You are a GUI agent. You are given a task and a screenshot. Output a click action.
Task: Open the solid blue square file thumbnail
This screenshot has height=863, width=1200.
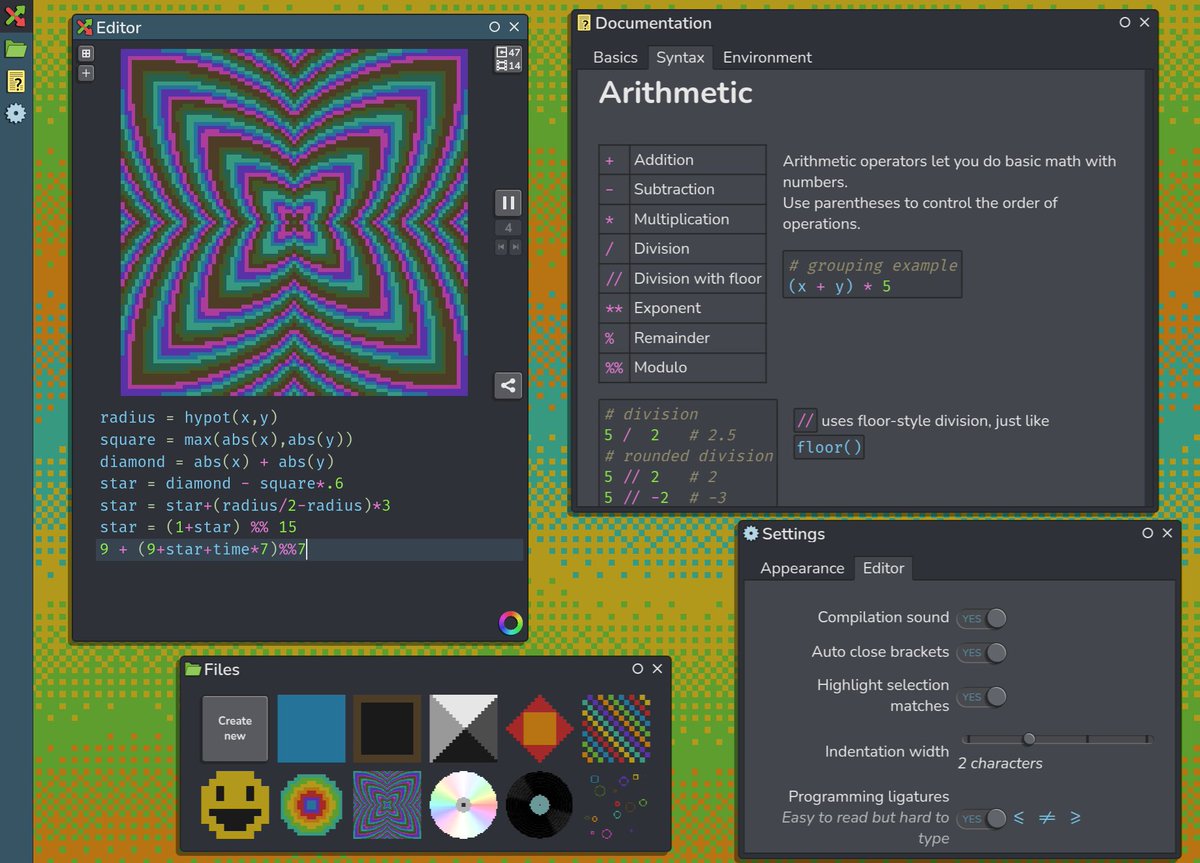[x=311, y=729]
